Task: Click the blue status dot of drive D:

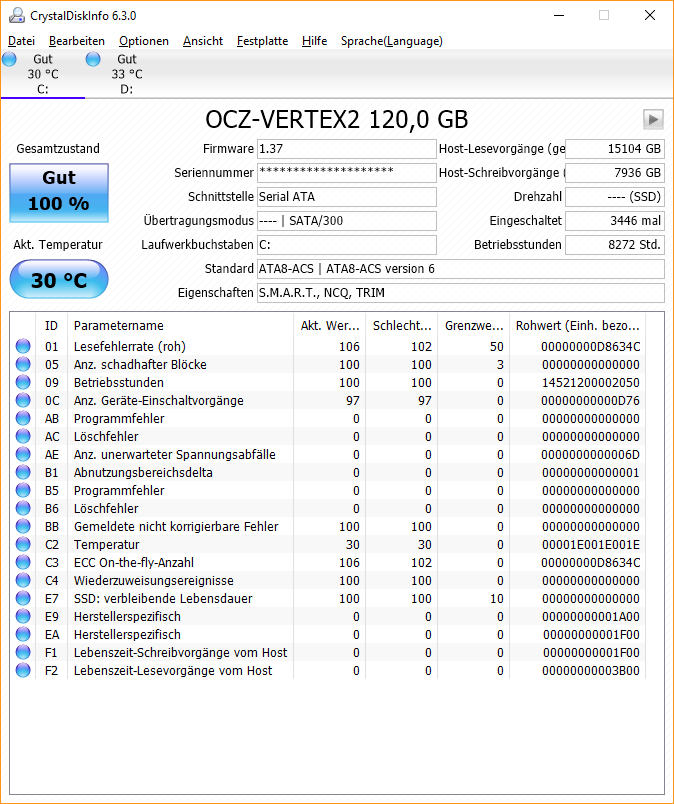Action: click(93, 59)
